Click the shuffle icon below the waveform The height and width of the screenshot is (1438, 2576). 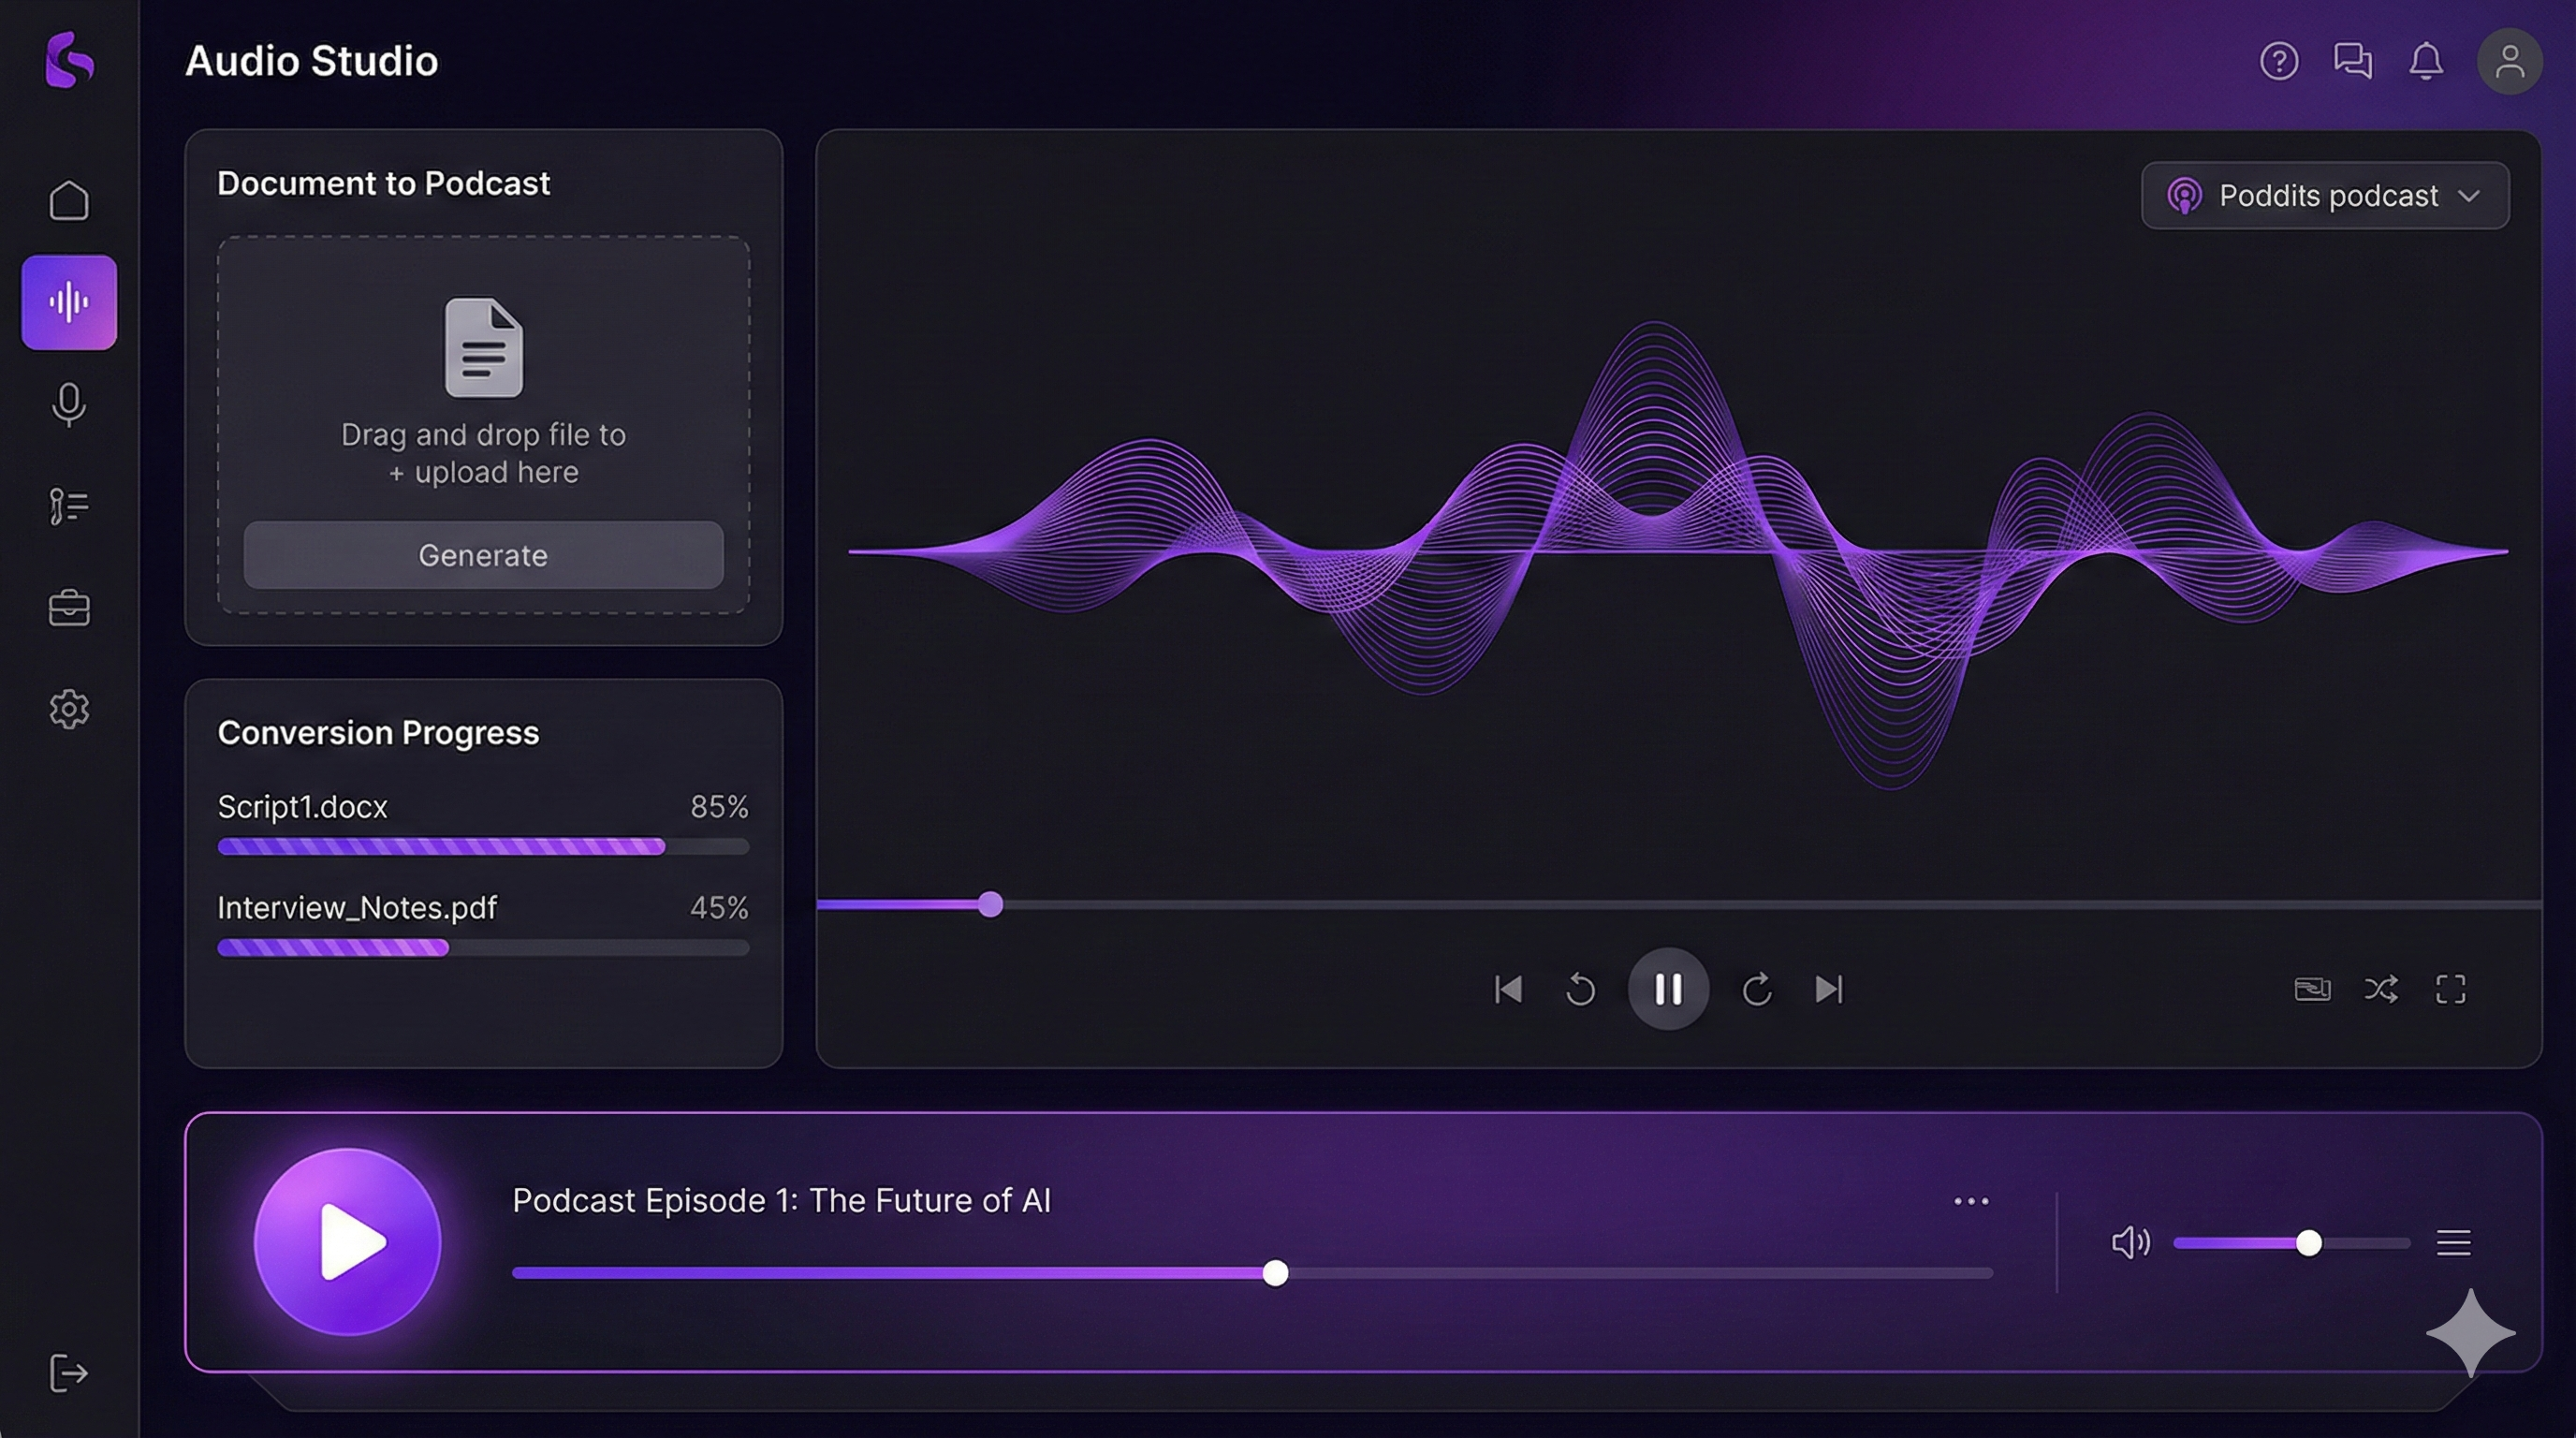[x=2382, y=989]
